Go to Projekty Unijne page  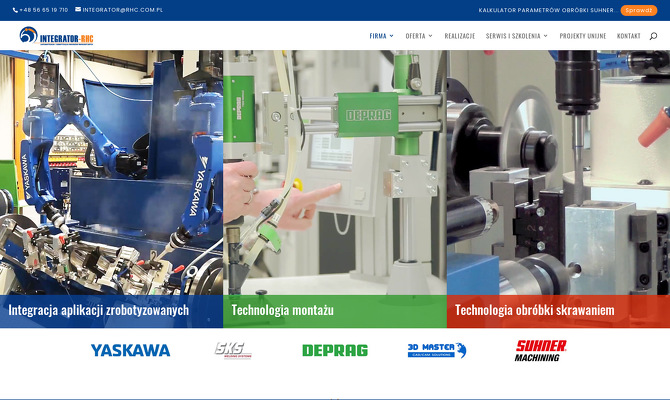(x=583, y=36)
